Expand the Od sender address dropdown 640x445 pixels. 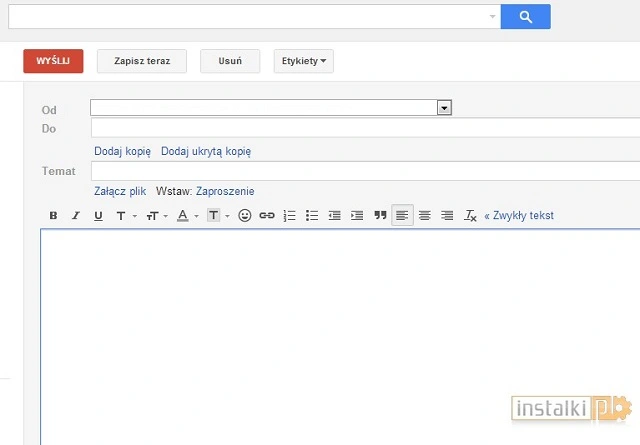click(444, 108)
